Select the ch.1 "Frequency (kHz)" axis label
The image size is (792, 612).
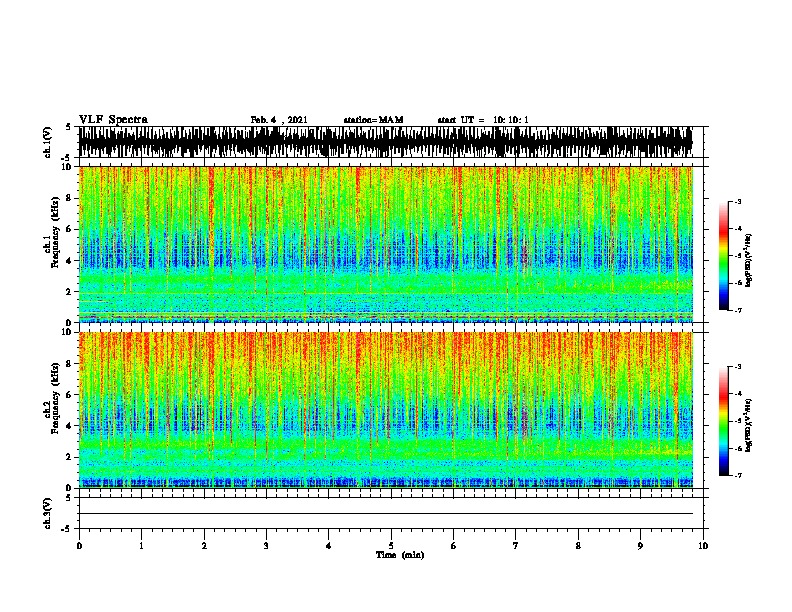pos(55,230)
